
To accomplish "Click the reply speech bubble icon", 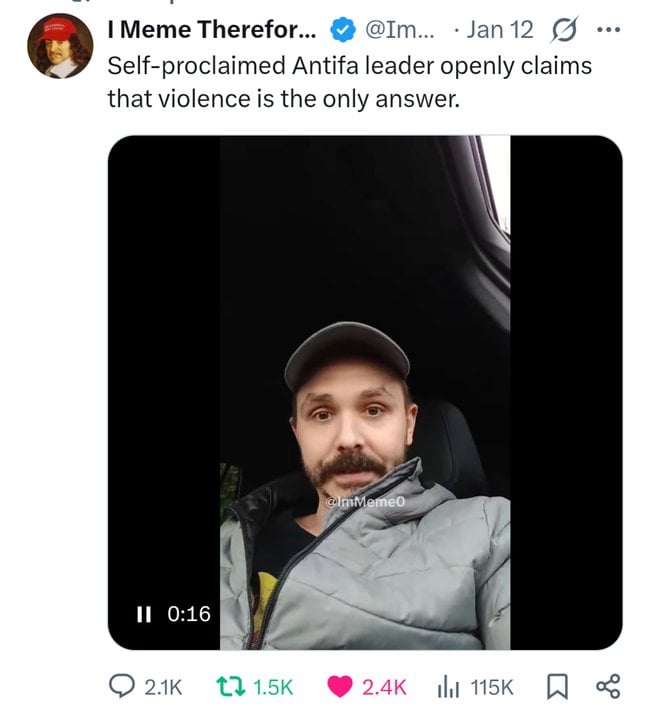I will [x=123, y=686].
